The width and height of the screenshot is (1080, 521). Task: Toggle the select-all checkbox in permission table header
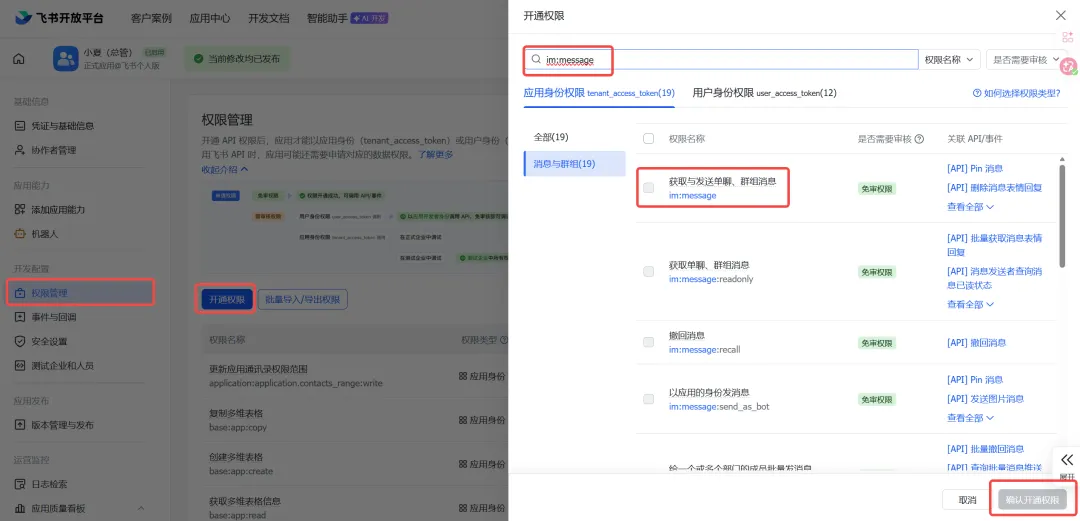click(x=648, y=139)
